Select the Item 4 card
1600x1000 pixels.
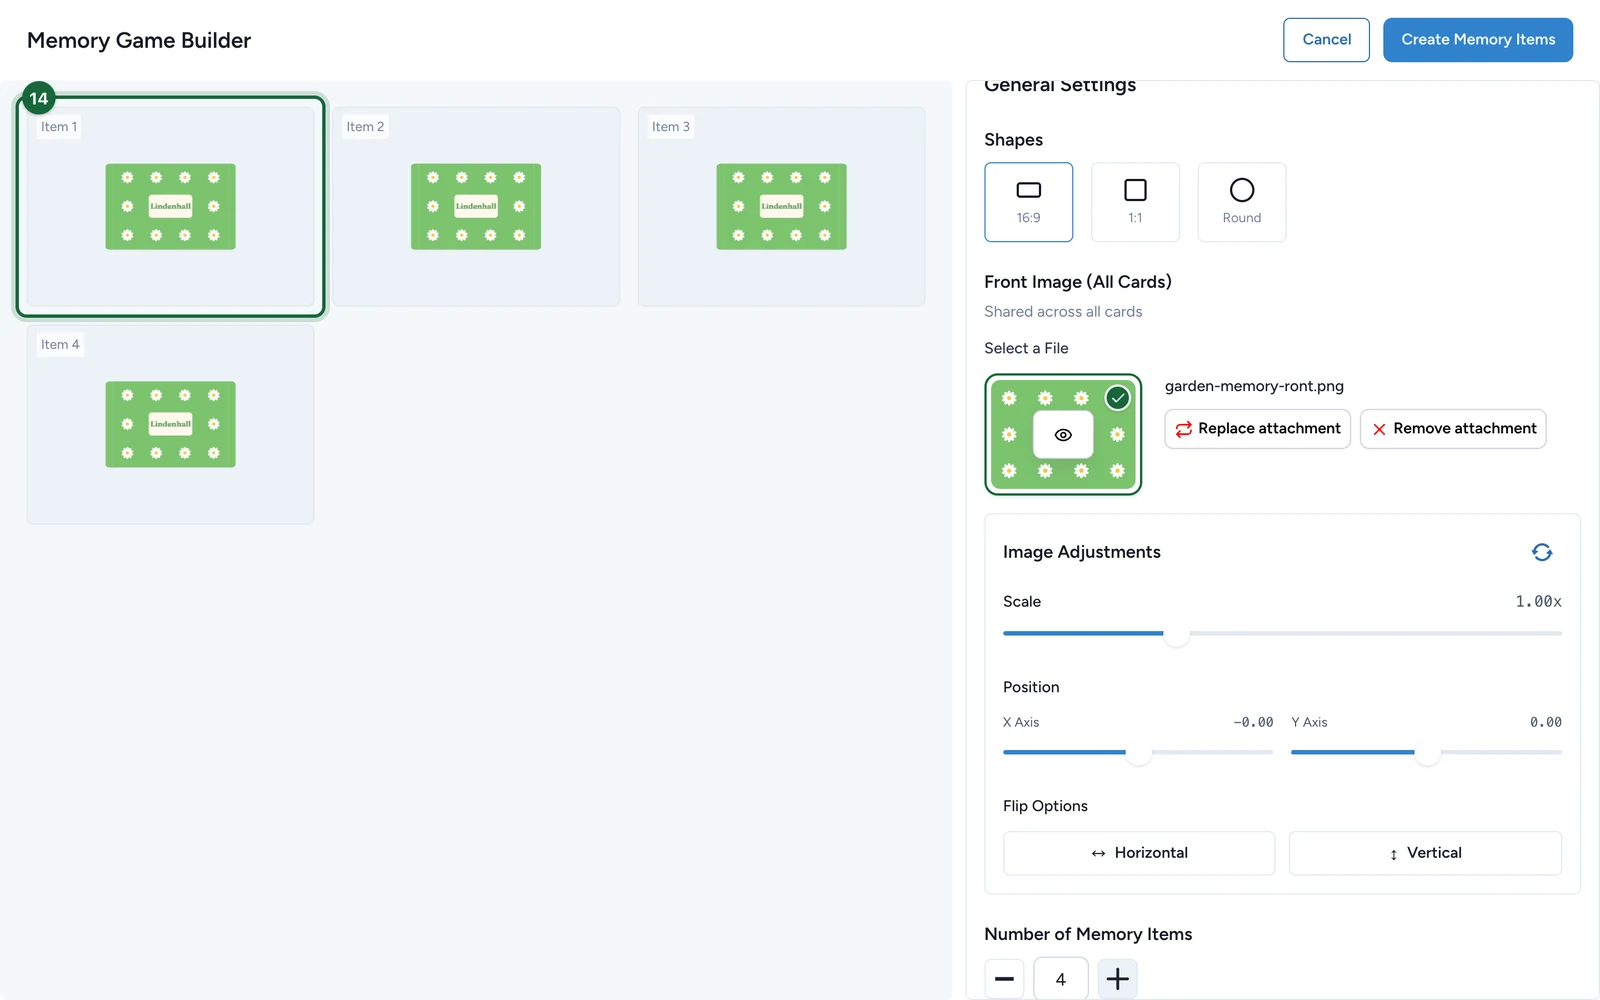point(170,424)
